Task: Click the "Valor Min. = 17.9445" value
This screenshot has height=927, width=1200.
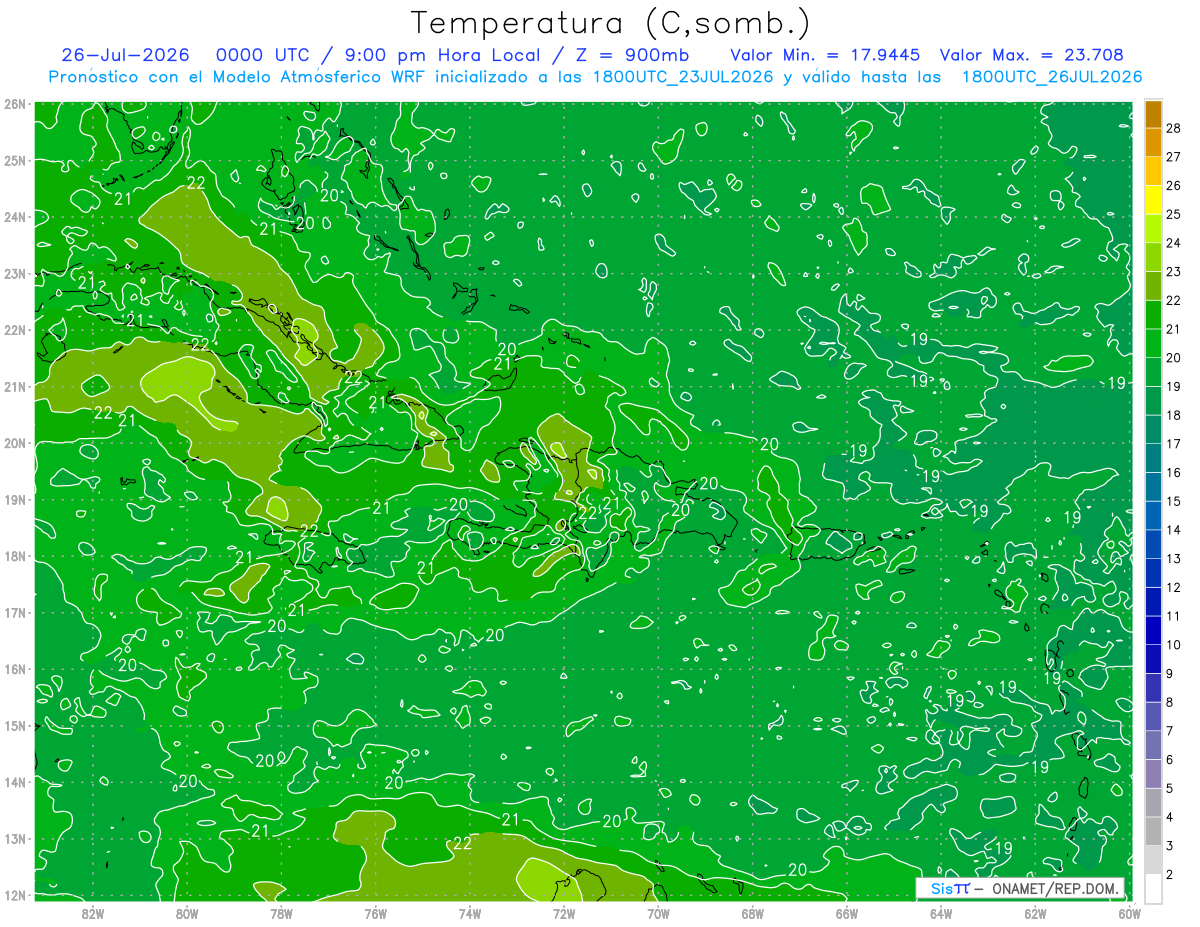Action: point(825,55)
